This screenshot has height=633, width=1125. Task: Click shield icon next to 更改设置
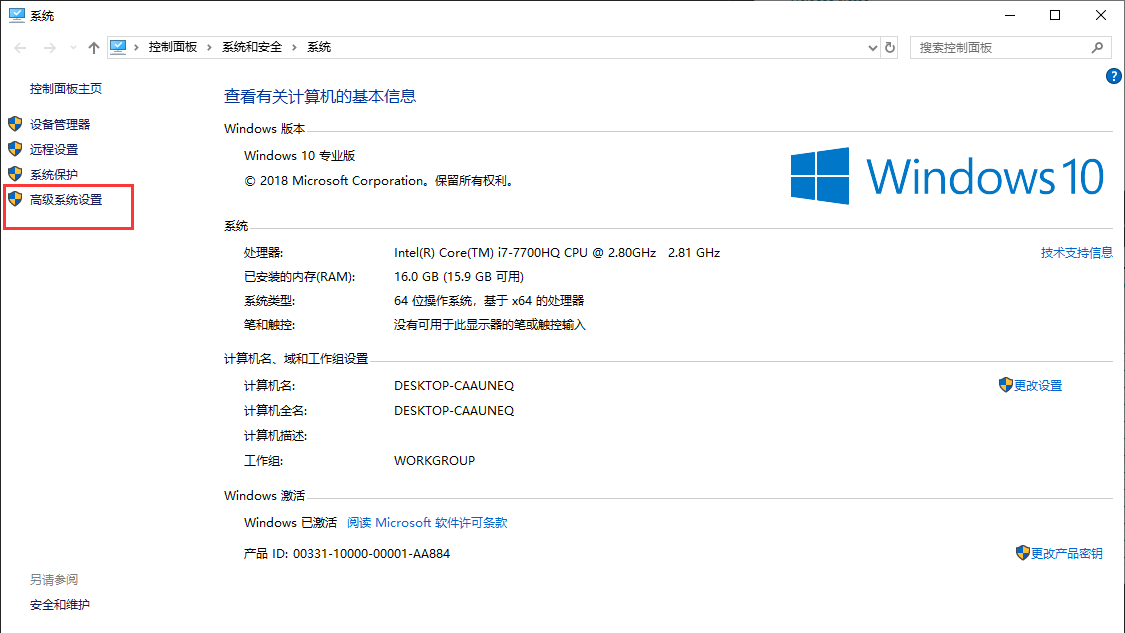pos(1006,385)
